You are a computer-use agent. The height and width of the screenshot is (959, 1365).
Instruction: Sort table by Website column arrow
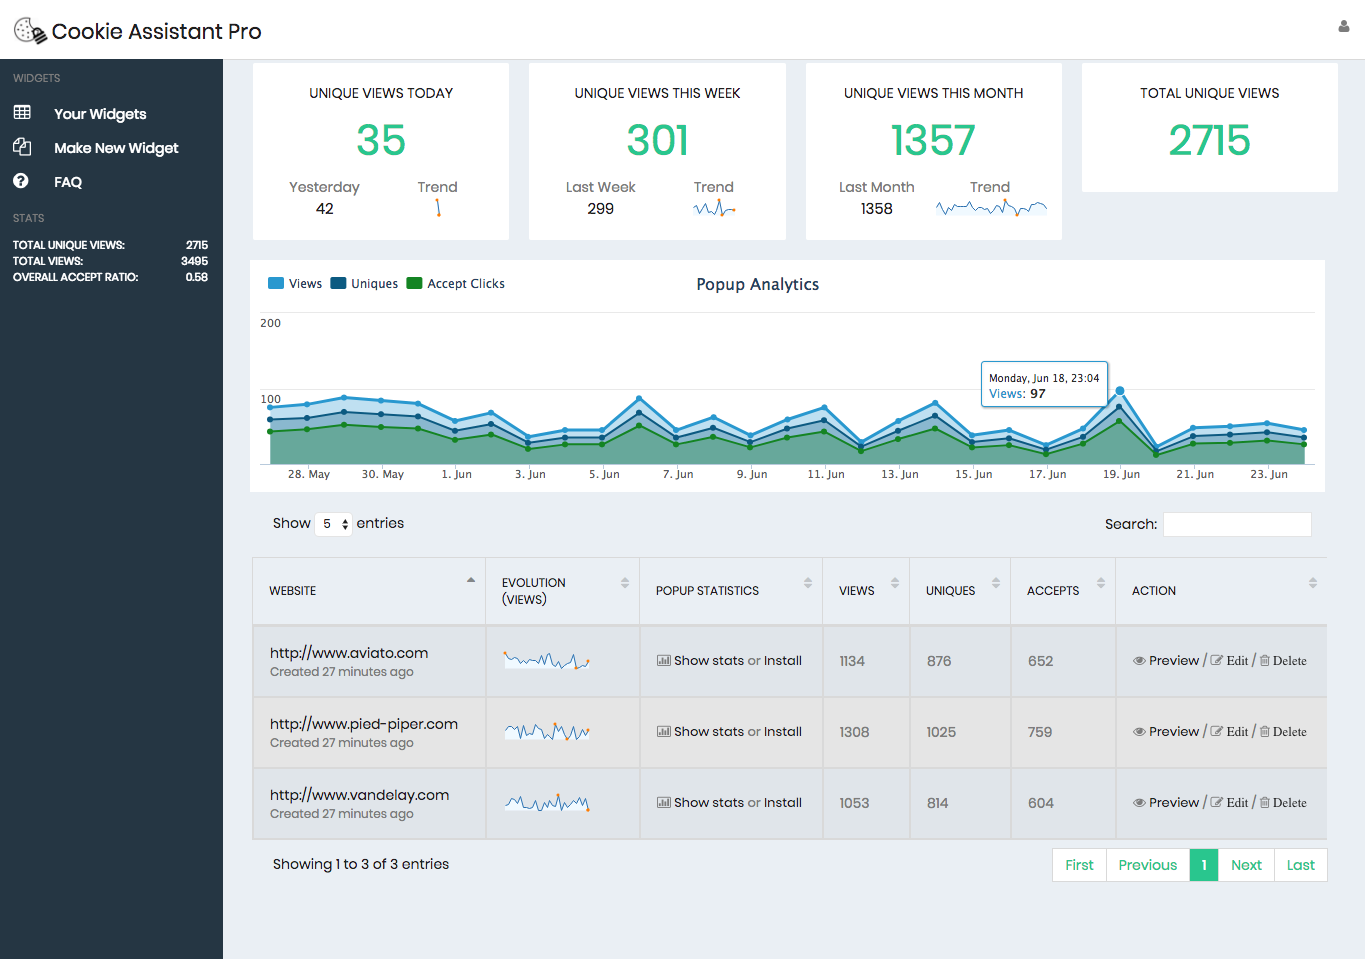471,581
